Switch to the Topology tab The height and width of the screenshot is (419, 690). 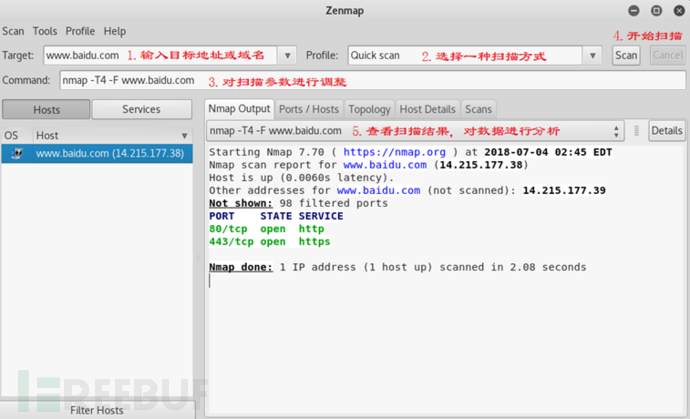(369, 109)
